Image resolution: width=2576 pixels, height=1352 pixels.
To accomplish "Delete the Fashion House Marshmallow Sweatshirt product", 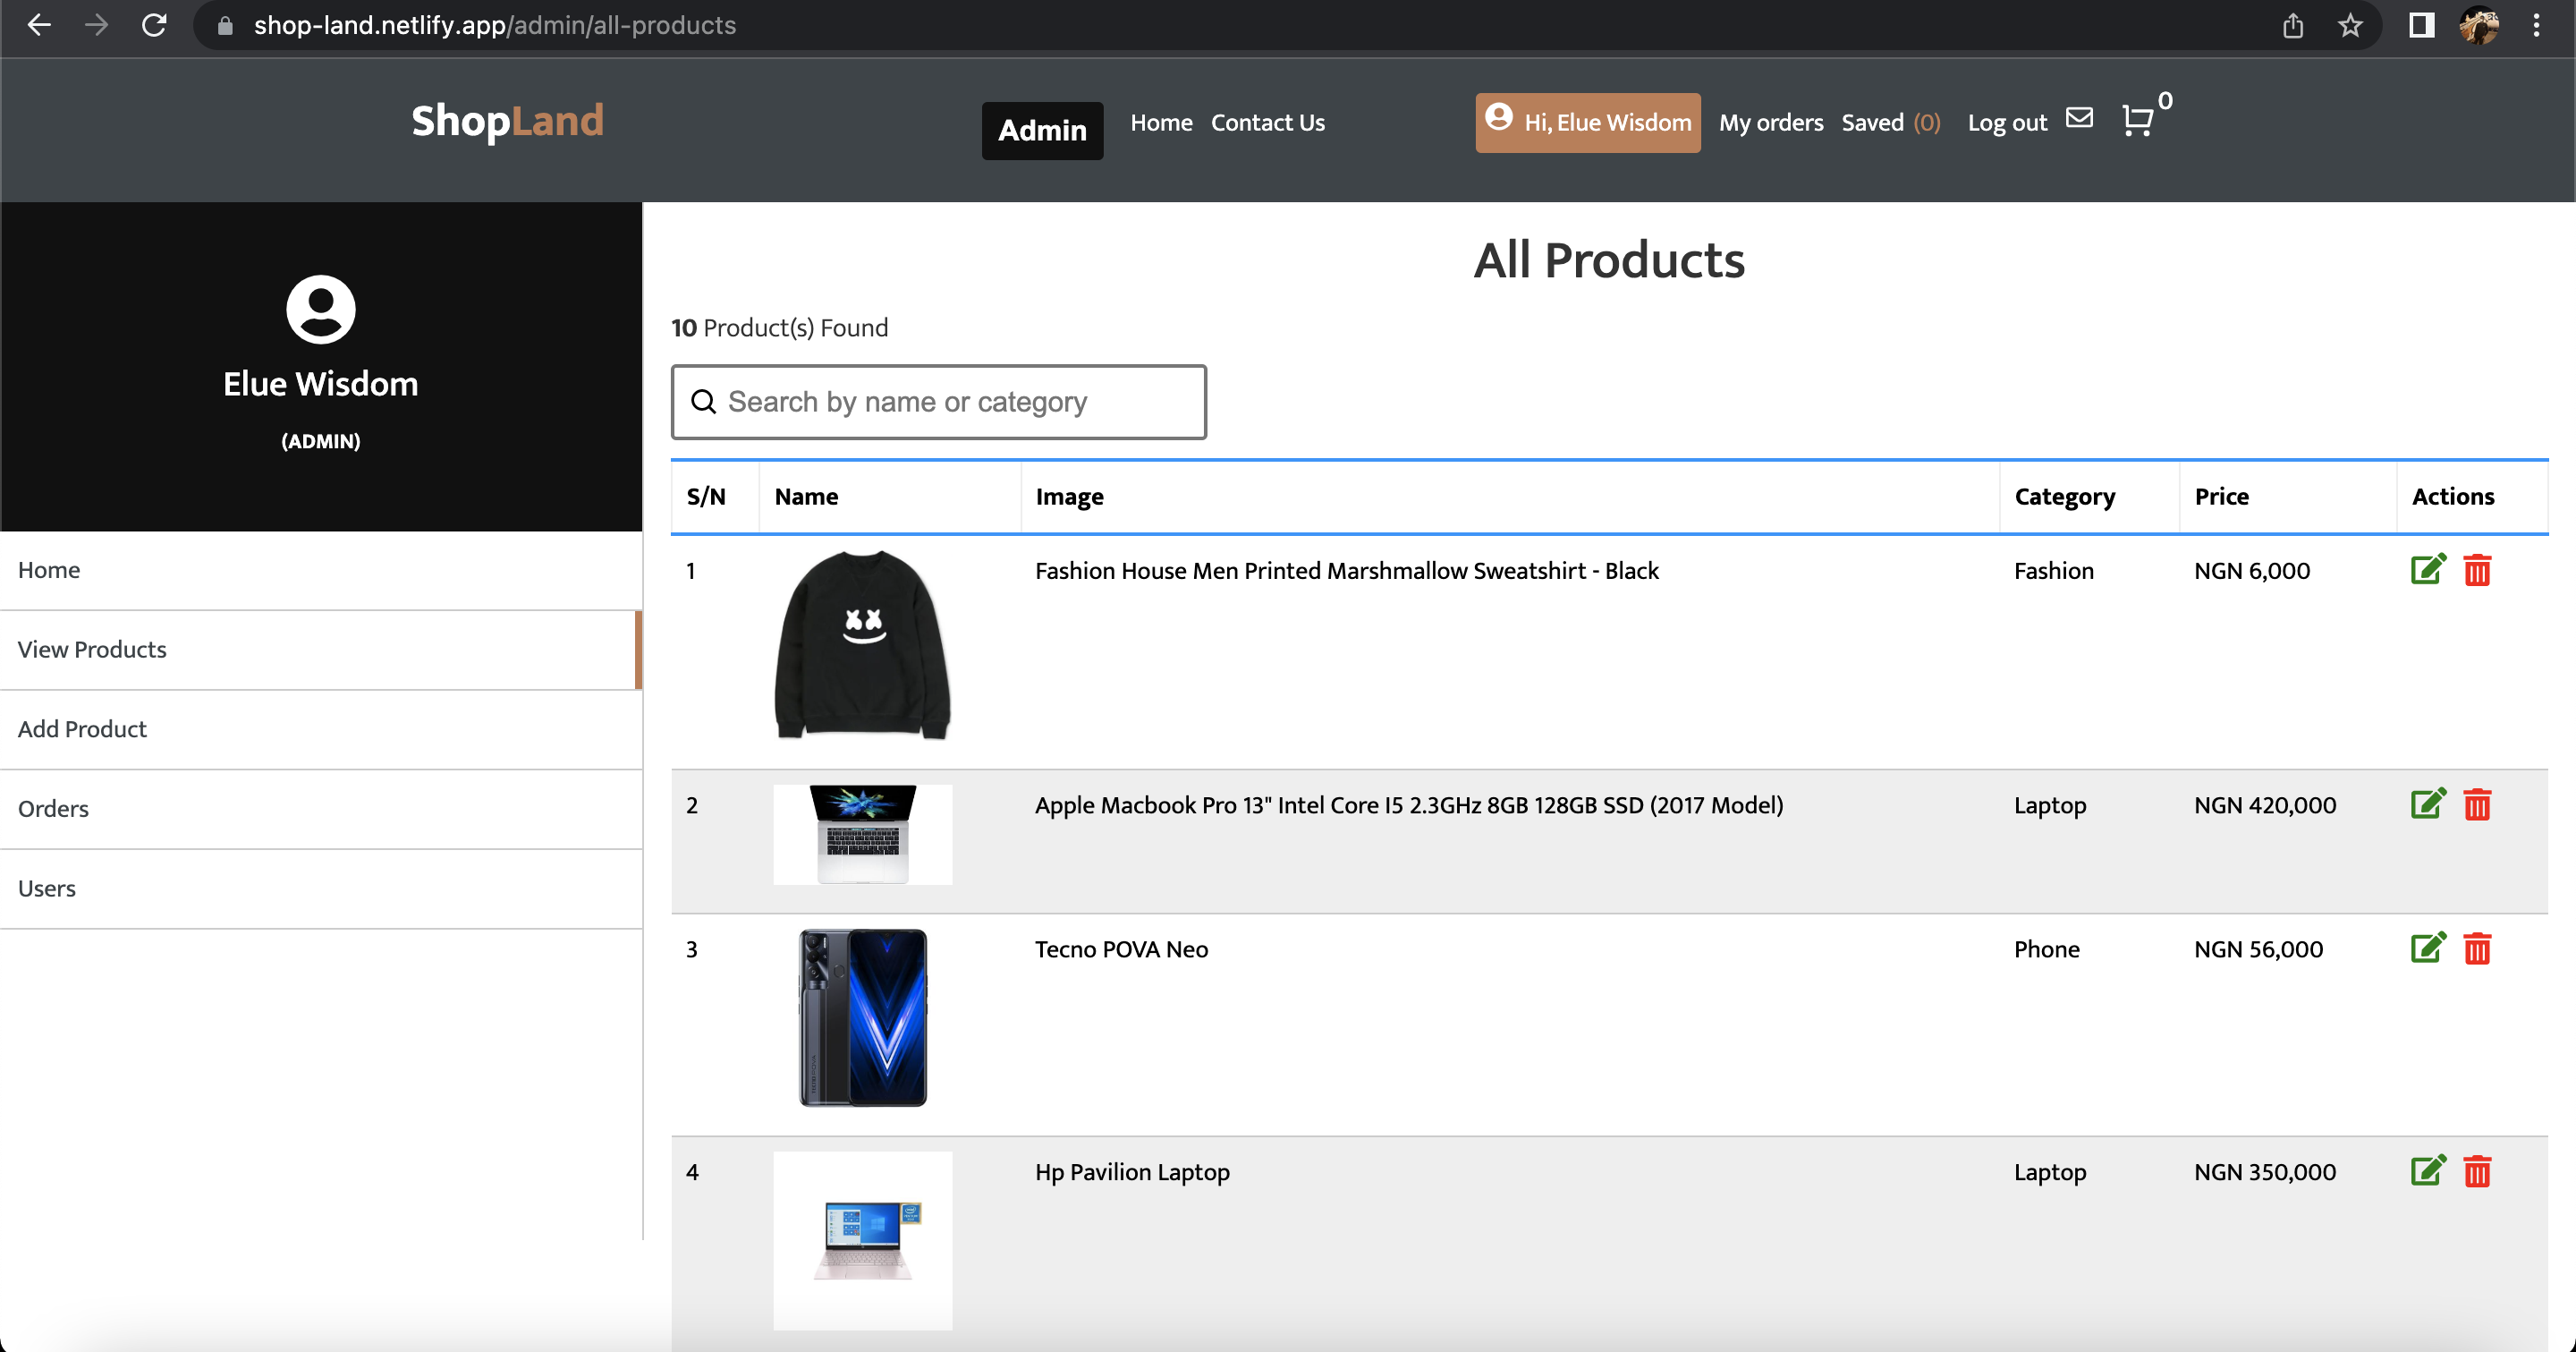I will coord(2479,570).
